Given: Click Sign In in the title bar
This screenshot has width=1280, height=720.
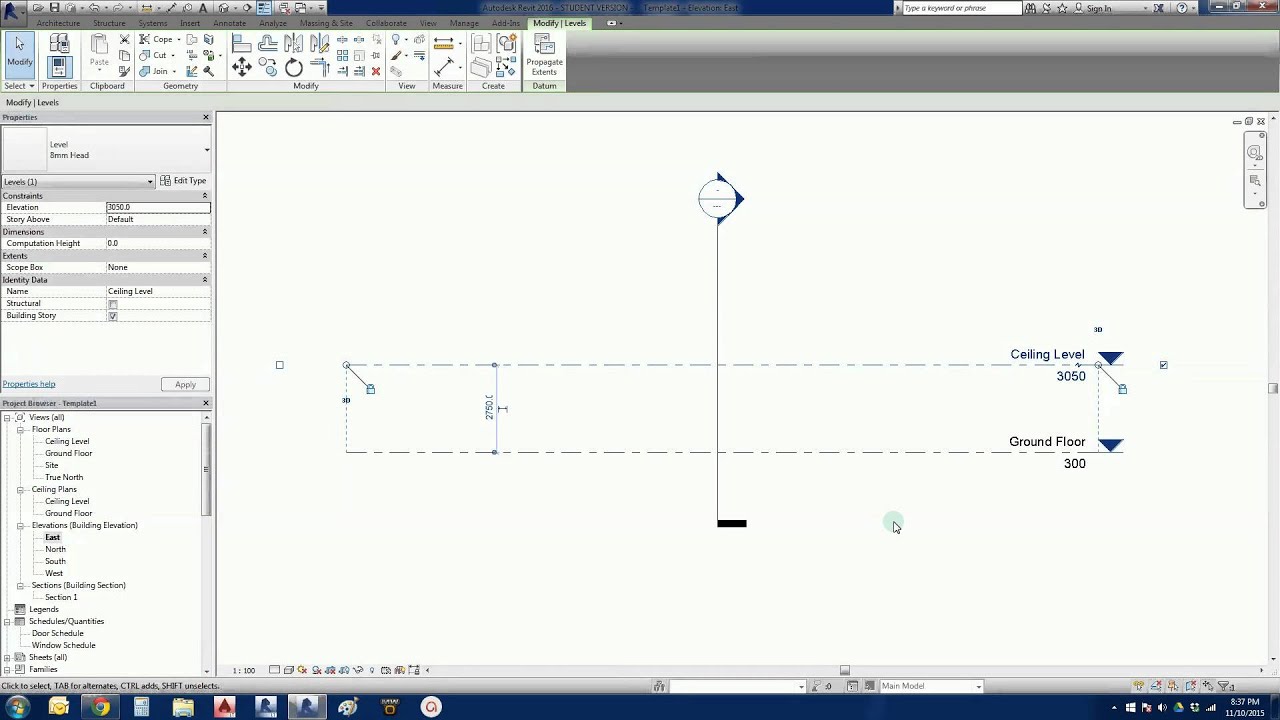Looking at the screenshot, I should pyautogui.click(x=1099, y=8).
